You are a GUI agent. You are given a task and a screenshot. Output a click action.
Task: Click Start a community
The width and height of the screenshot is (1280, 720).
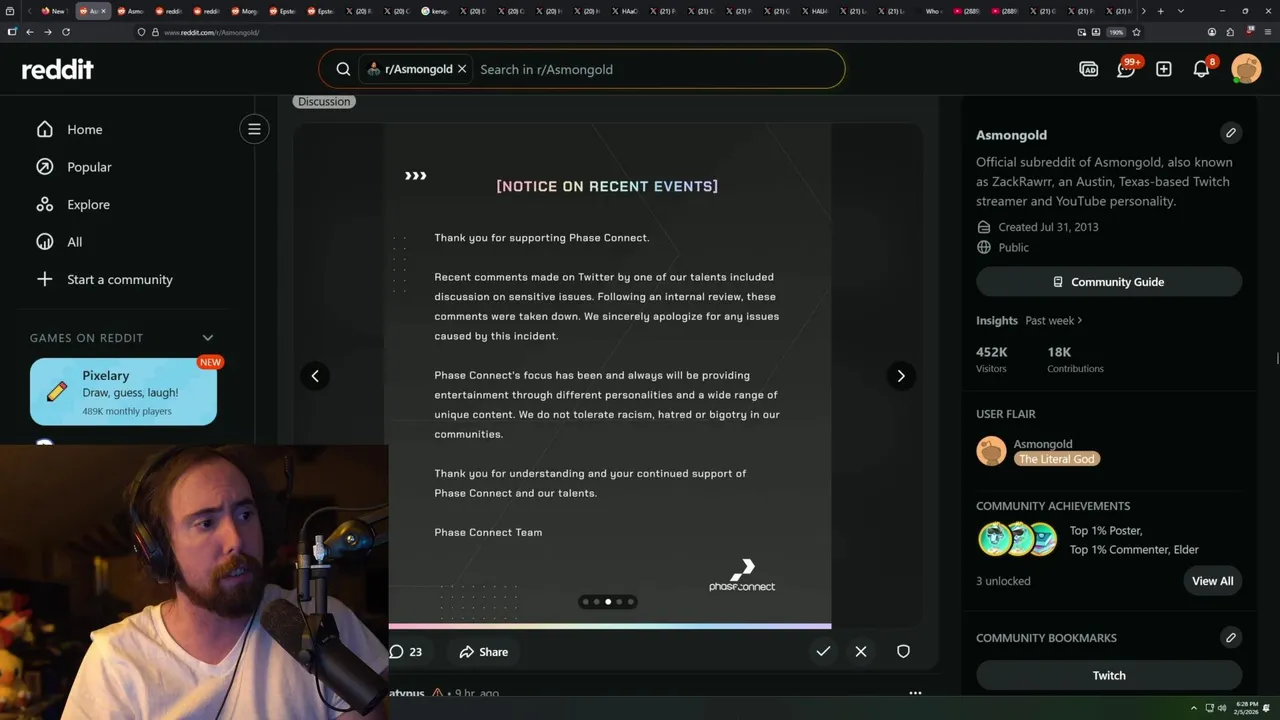point(119,279)
